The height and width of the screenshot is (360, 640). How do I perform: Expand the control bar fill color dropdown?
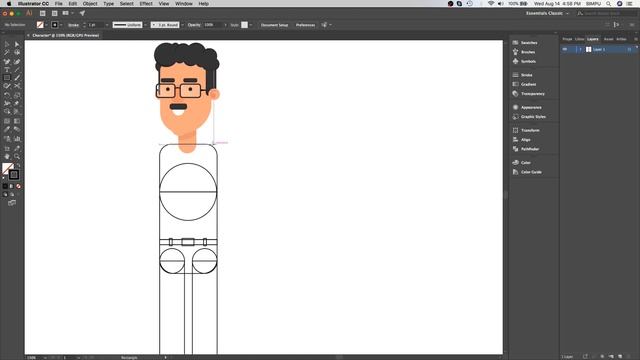pyautogui.click(x=46, y=25)
